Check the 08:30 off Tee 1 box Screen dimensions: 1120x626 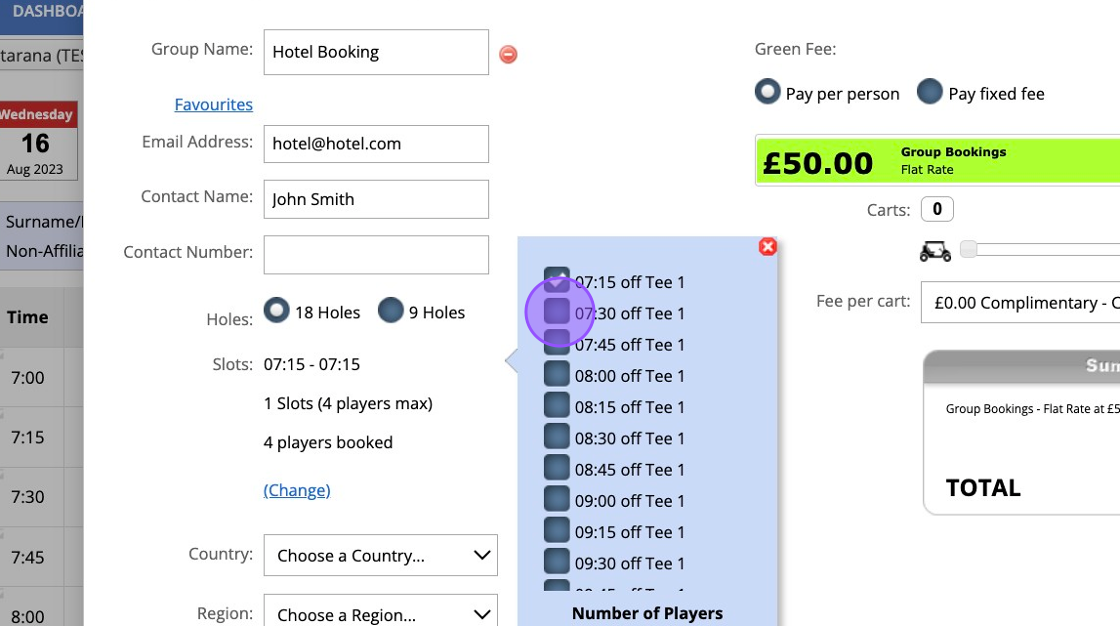(x=557, y=437)
